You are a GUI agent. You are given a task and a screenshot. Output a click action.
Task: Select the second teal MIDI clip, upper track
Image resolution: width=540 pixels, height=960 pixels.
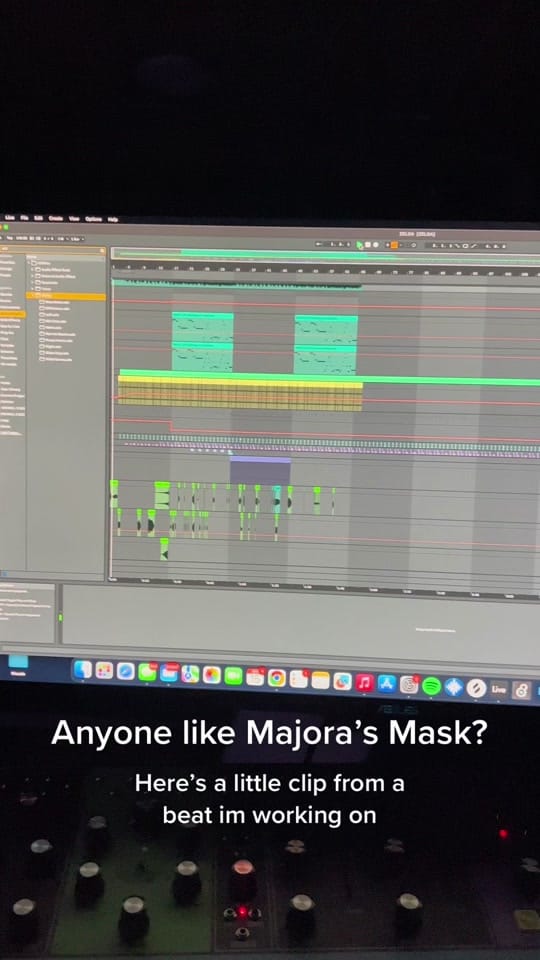[x=326, y=329]
